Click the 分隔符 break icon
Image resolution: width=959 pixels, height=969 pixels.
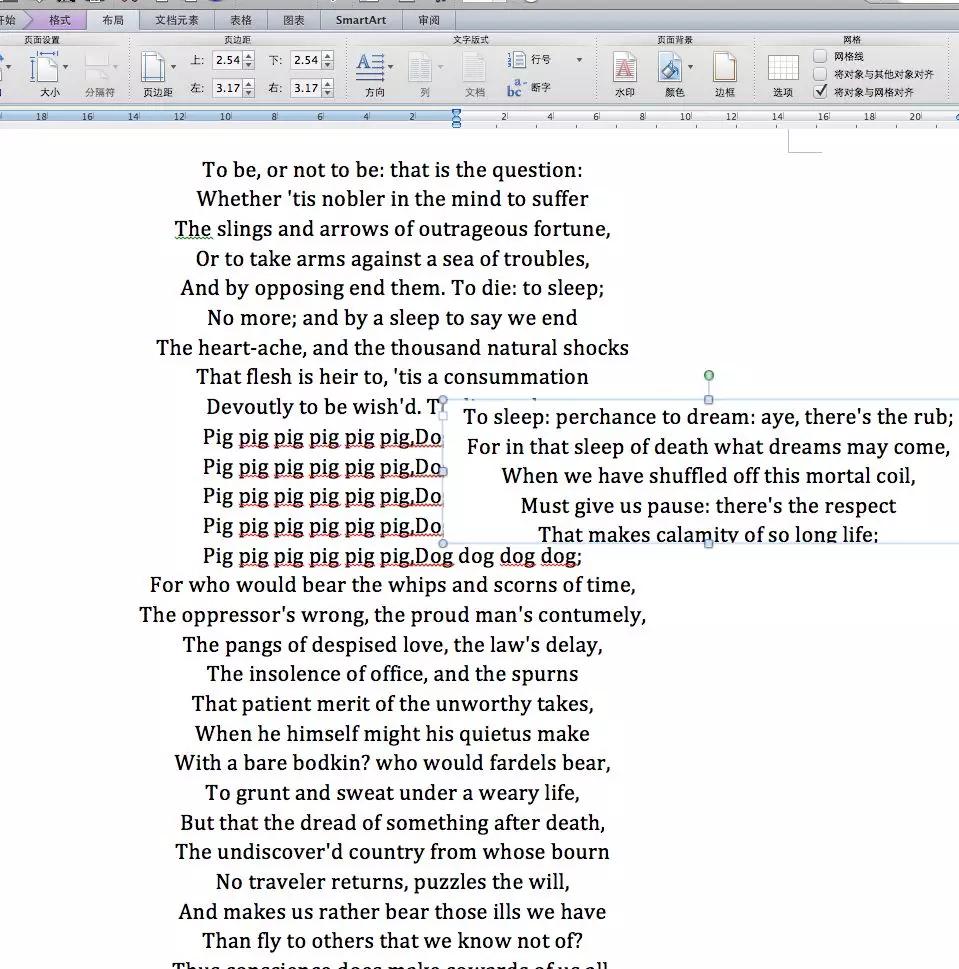(x=99, y=68)
